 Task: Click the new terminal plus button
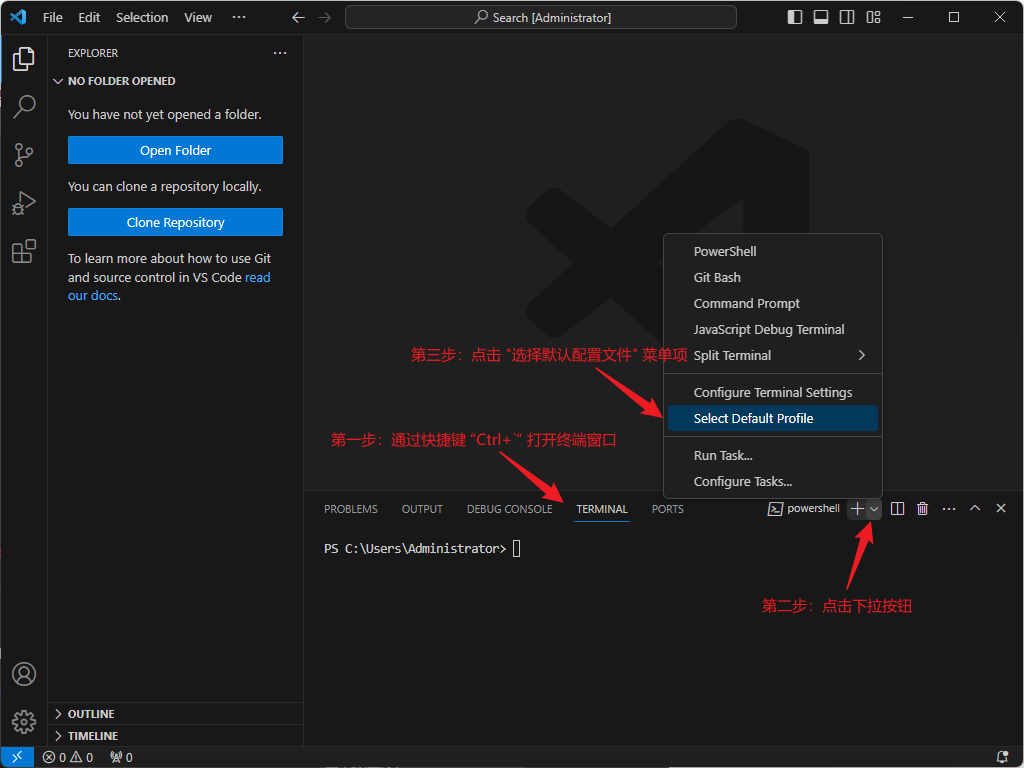coord(857,509)
